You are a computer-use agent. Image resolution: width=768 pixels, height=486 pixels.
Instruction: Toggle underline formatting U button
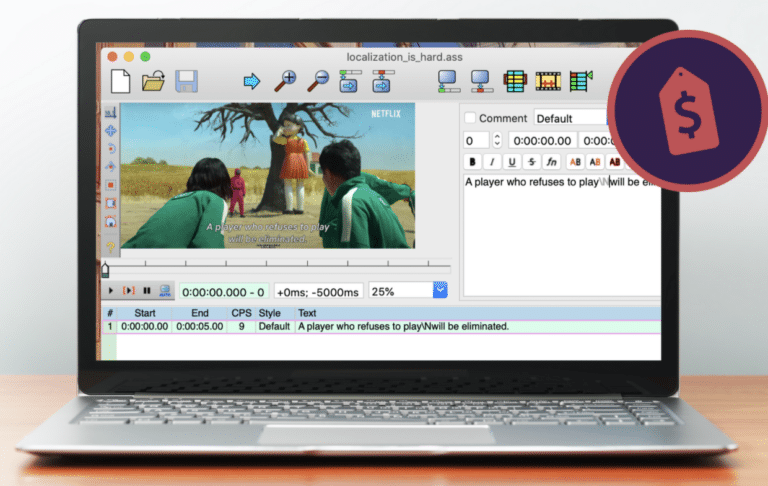(x=512, y=162)
